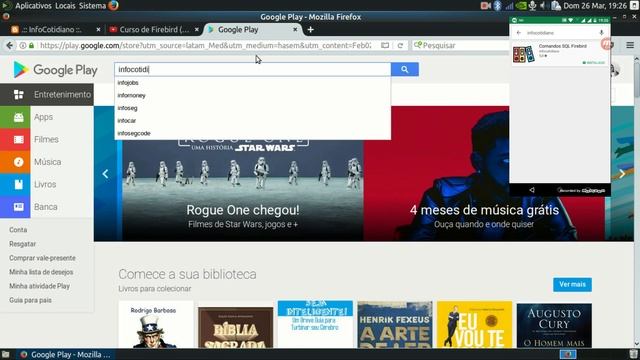The width and height of the screenshot is (640, 360).
Task: Click the Pesquisar search box in Firefox
Action: pos(459,45)
